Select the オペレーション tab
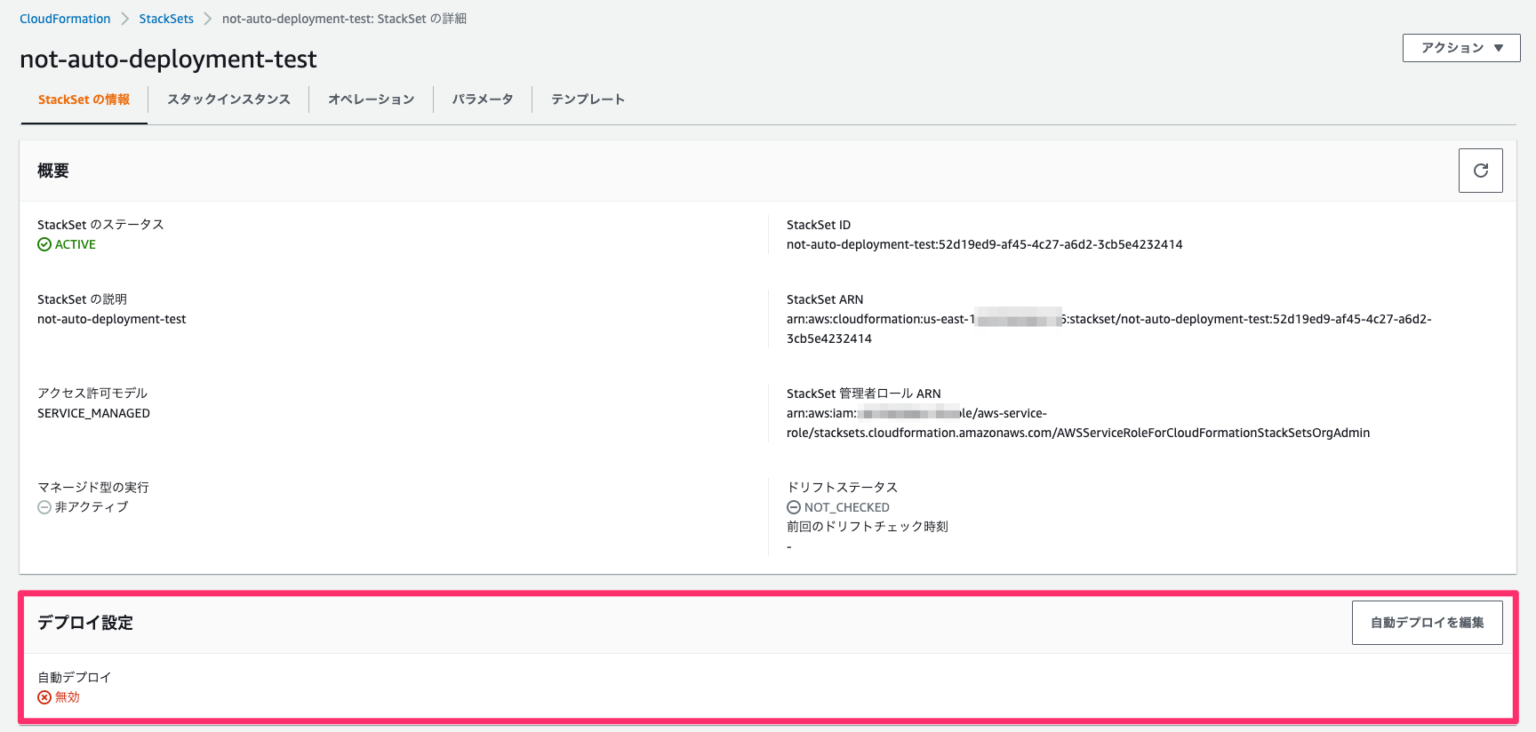 tap(371, 99)
